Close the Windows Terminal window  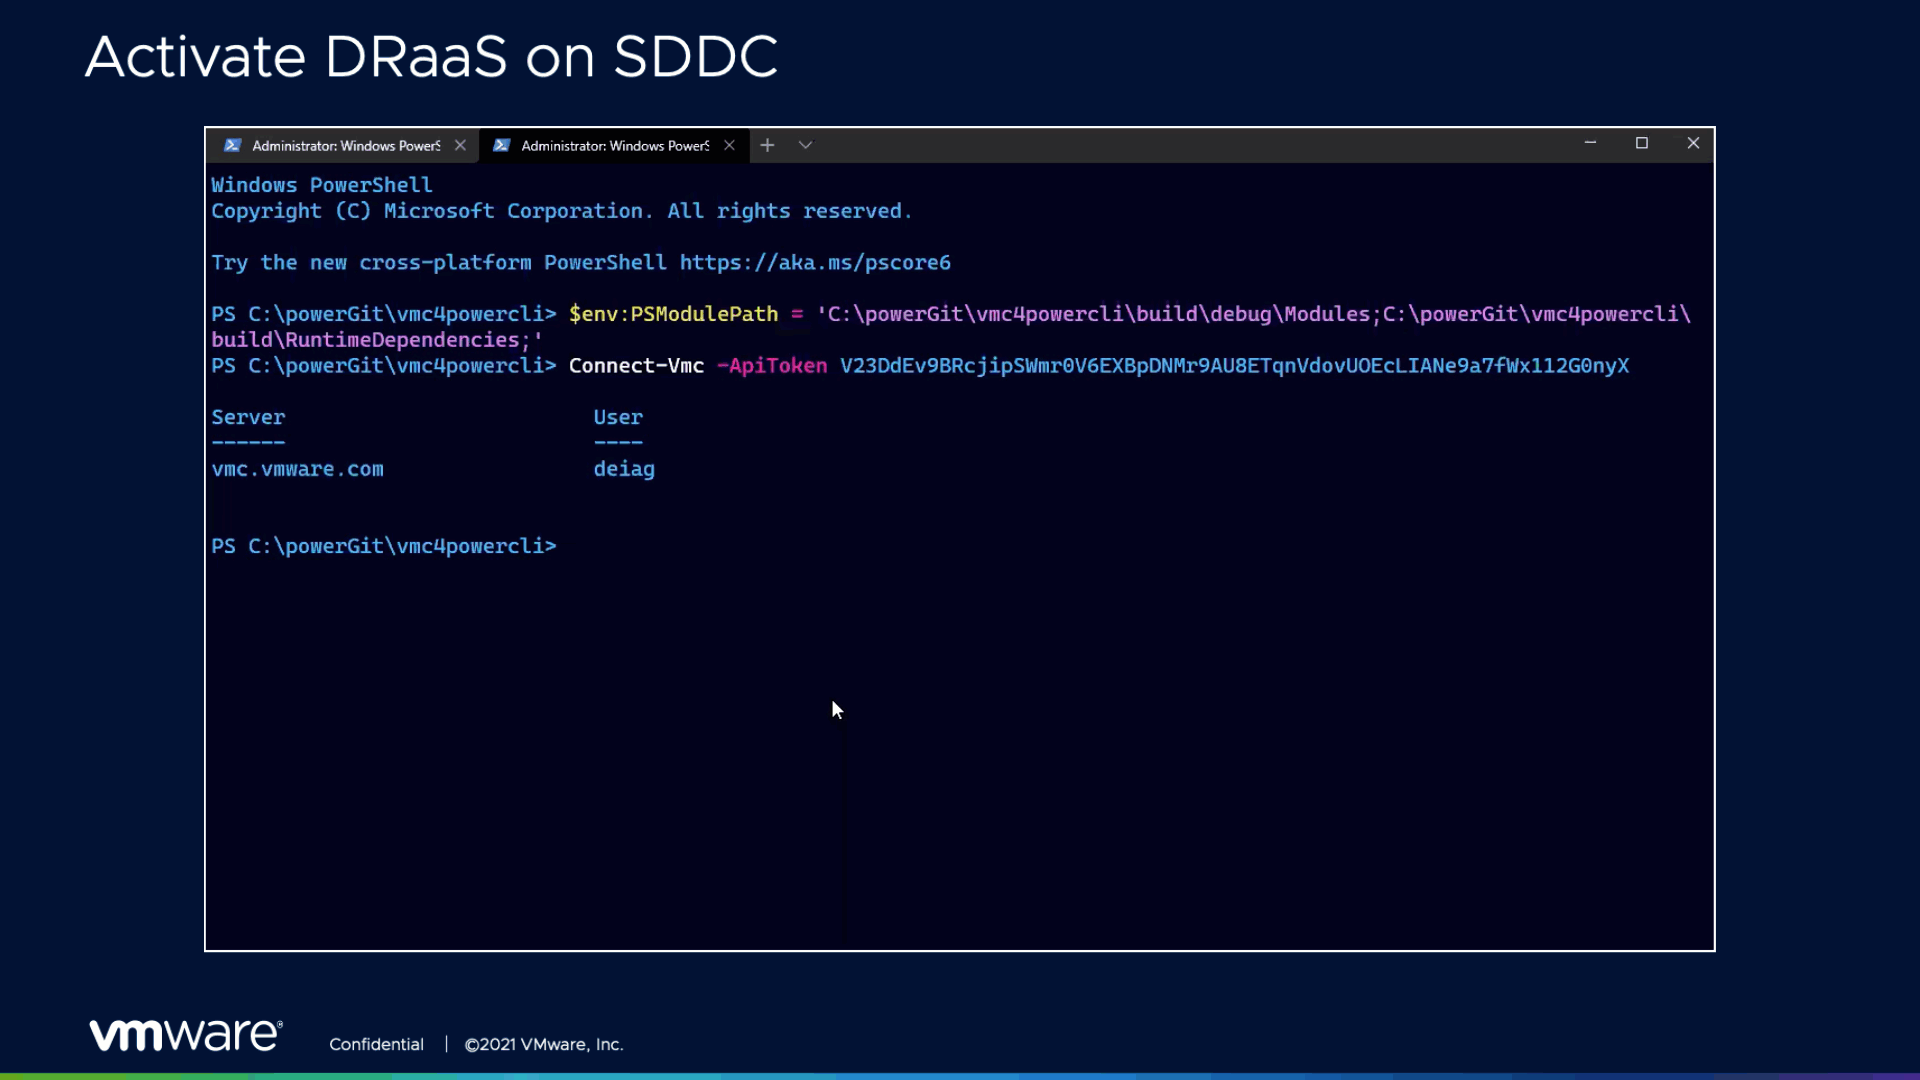coord(1693,144)
